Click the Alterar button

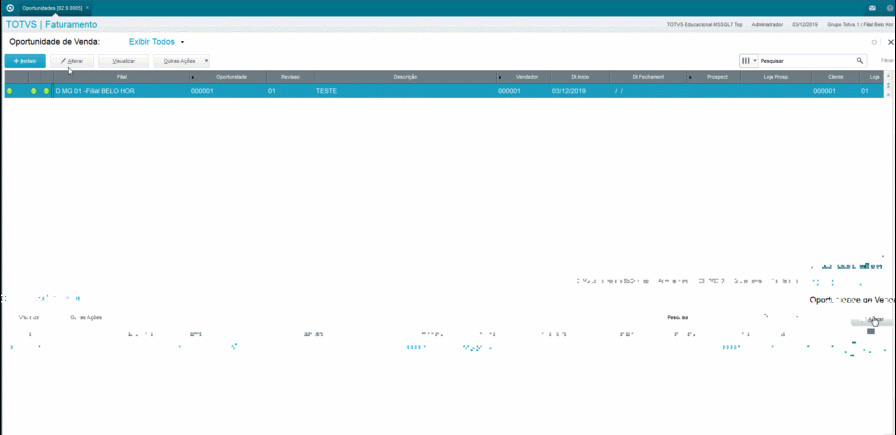72,61
